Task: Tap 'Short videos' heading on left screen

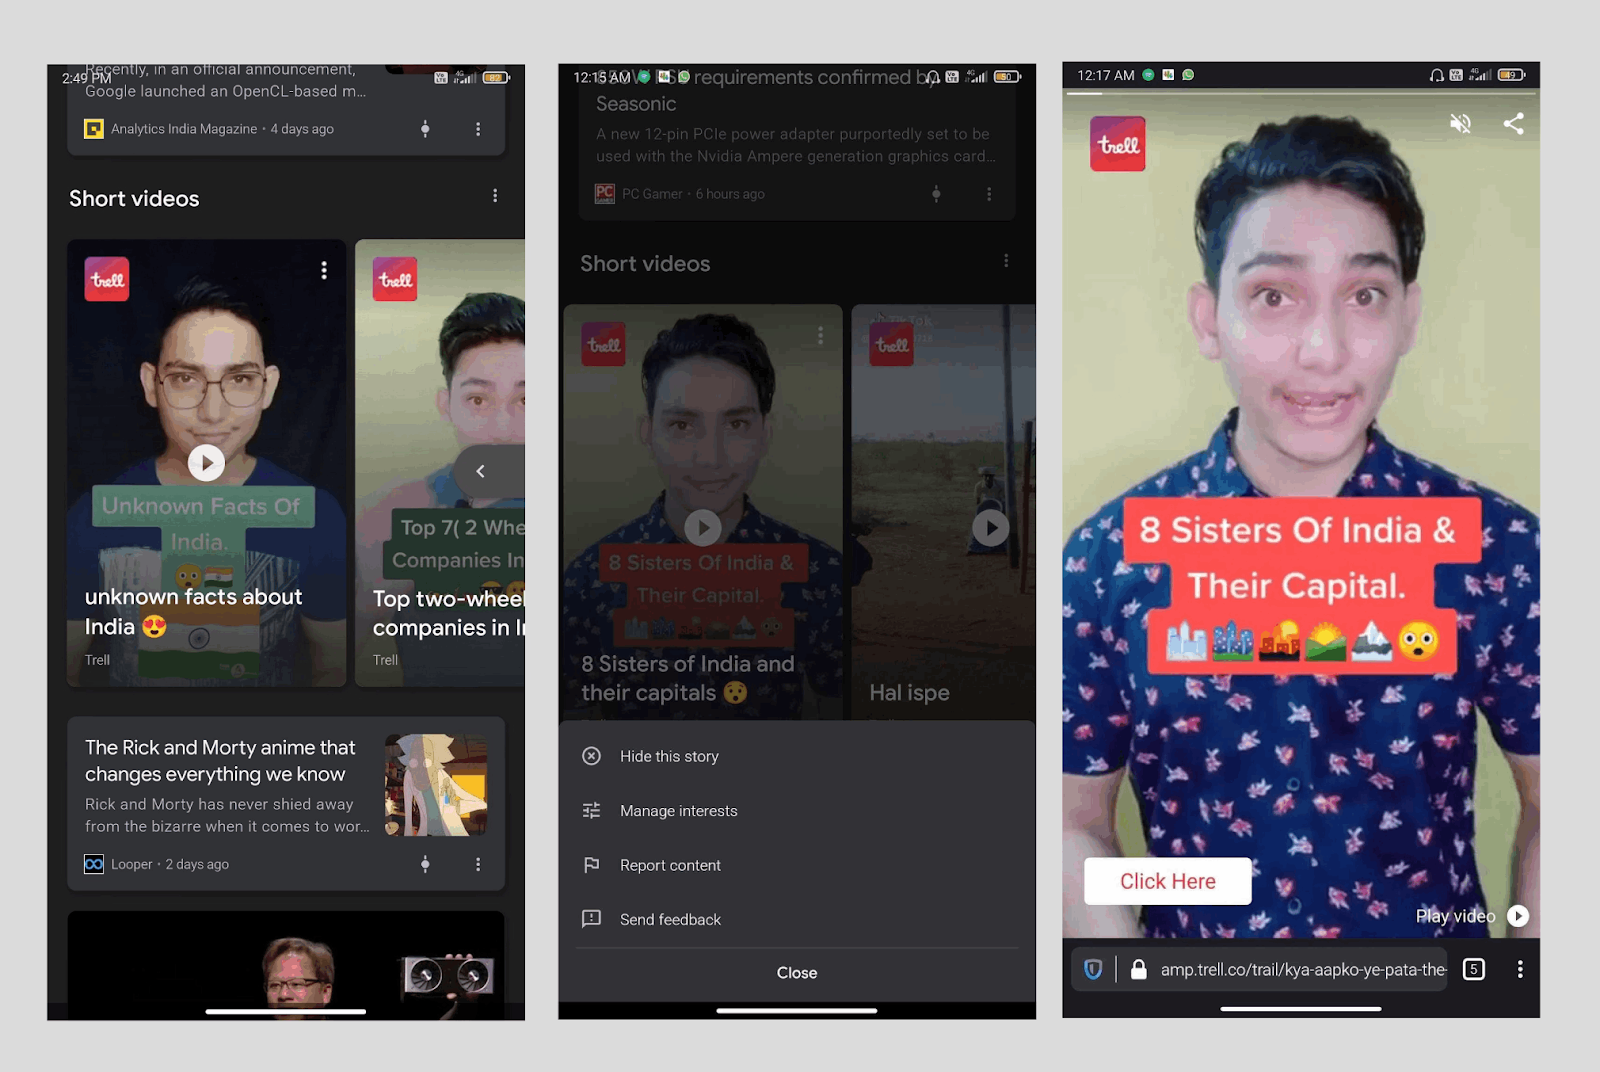Action: pos(134,198)
